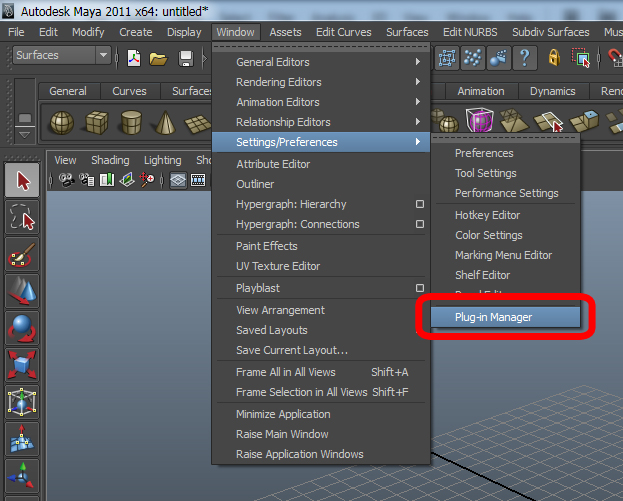
Task: Open the File menu
Action: click(x=16, y=32)
